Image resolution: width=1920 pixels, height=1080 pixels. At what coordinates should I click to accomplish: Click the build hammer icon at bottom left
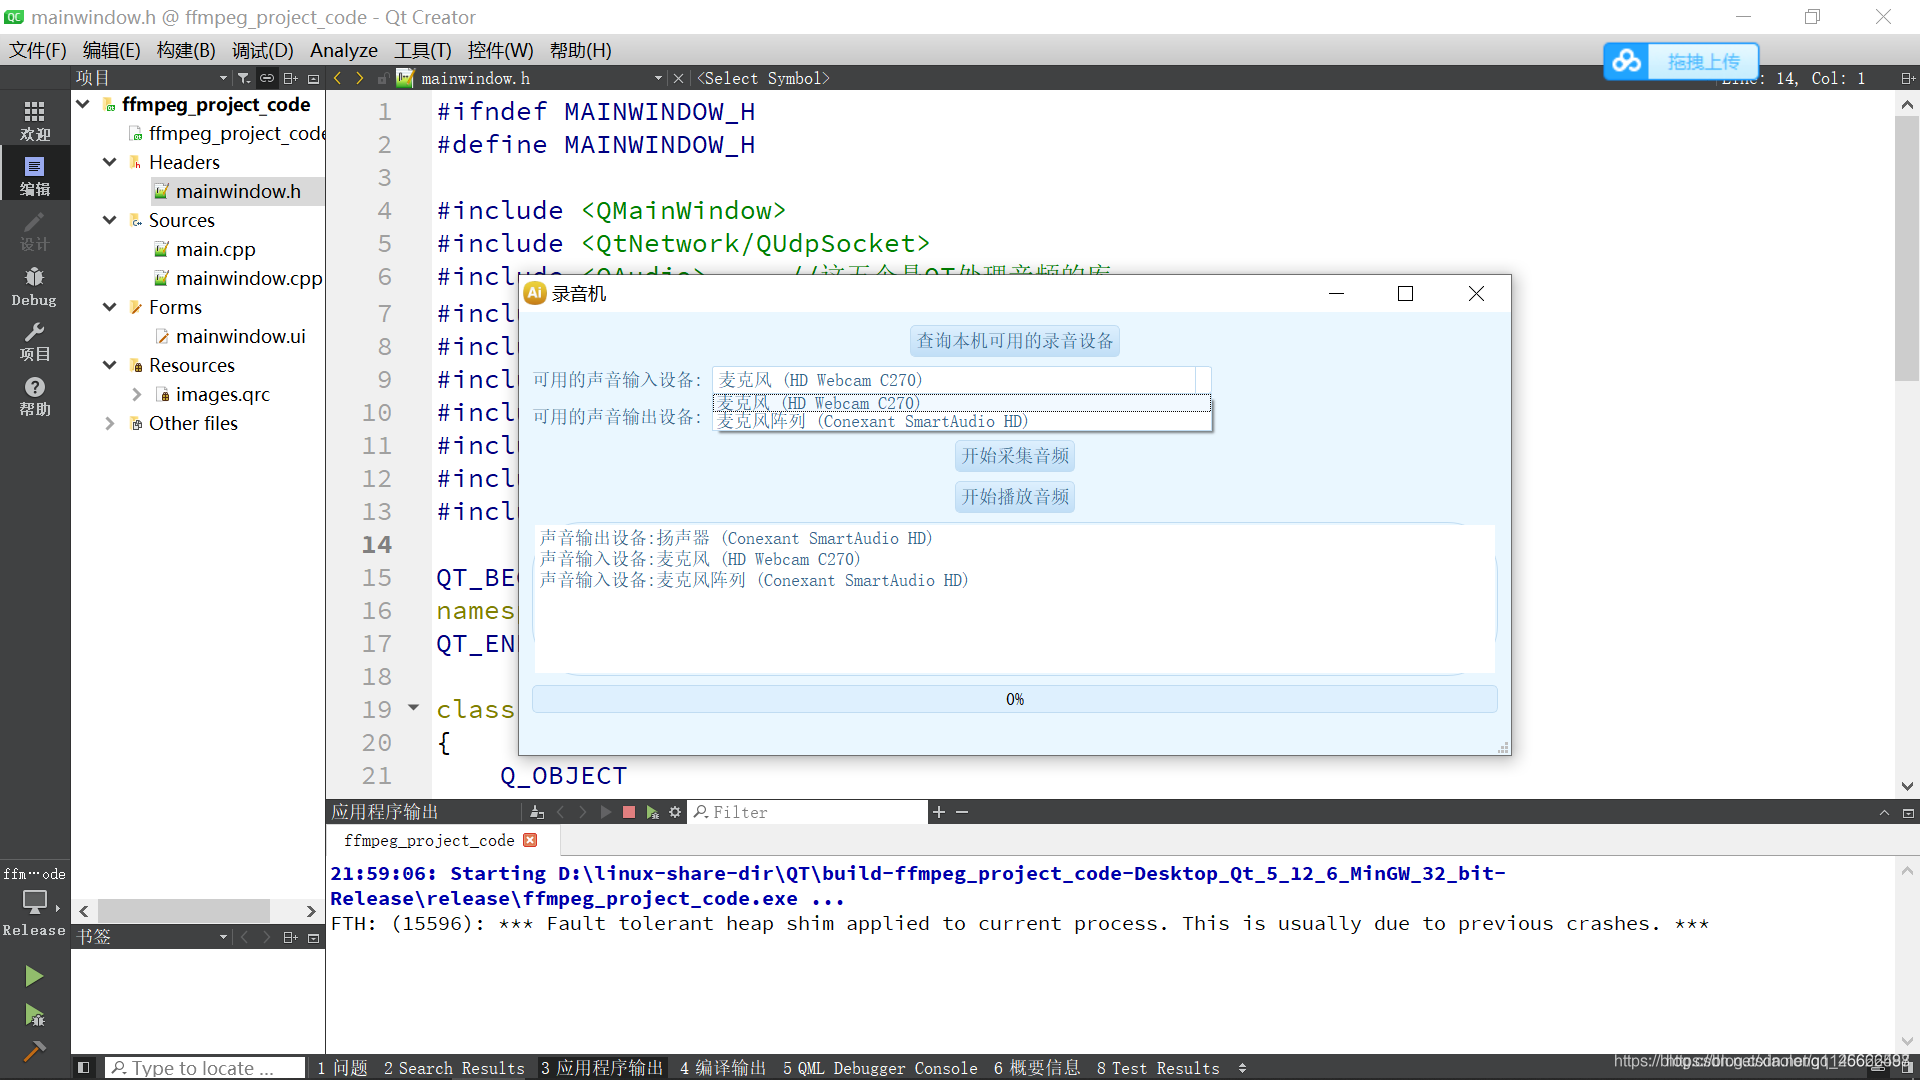point(34,1052)
